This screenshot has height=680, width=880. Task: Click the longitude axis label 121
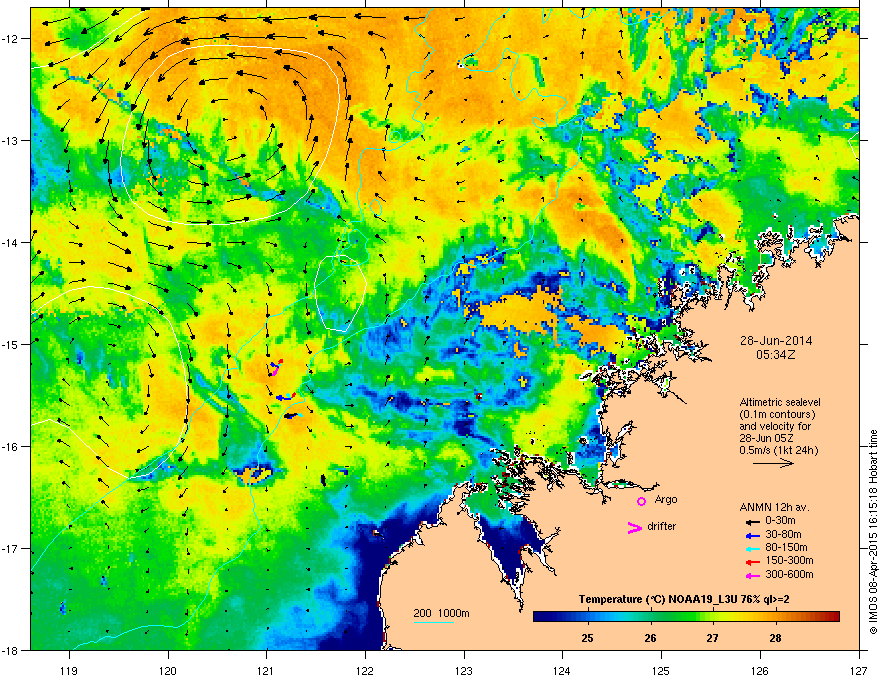point(266,670)
